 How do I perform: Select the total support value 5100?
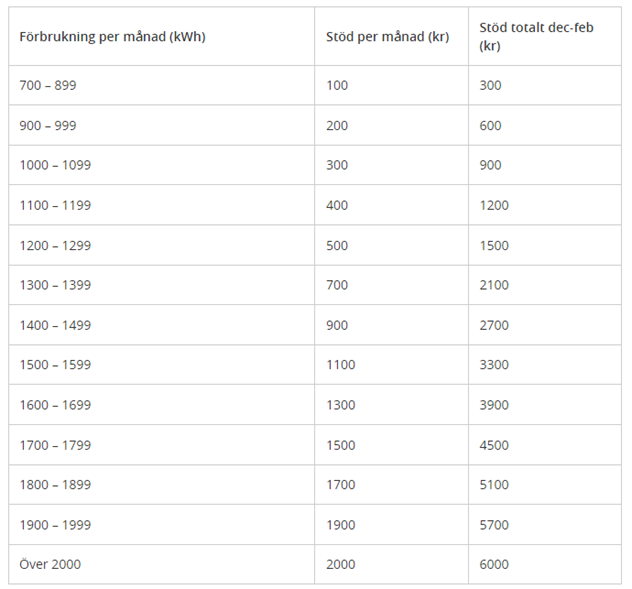[494, 485]
